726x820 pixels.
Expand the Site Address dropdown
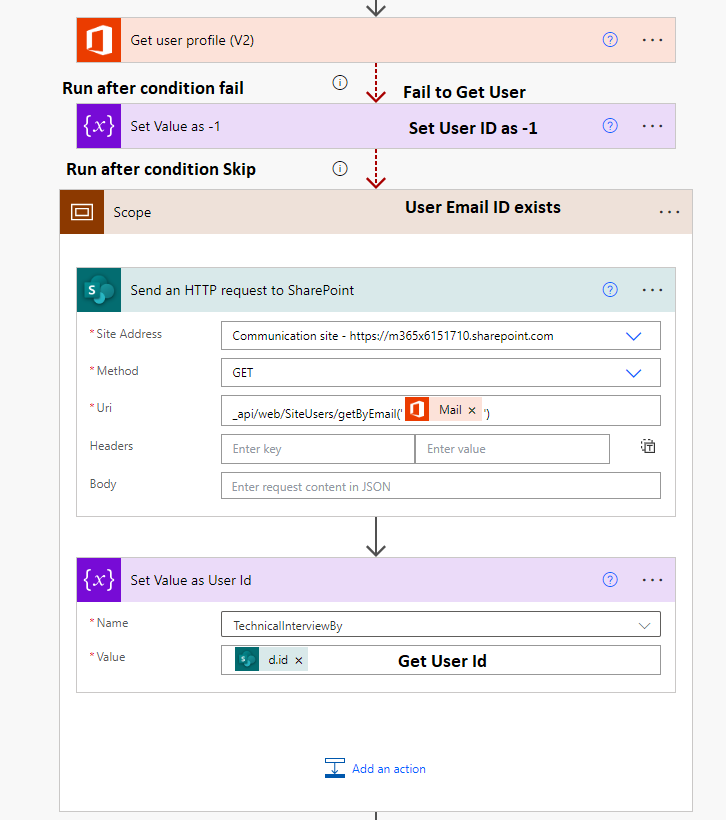pos(633,336)
